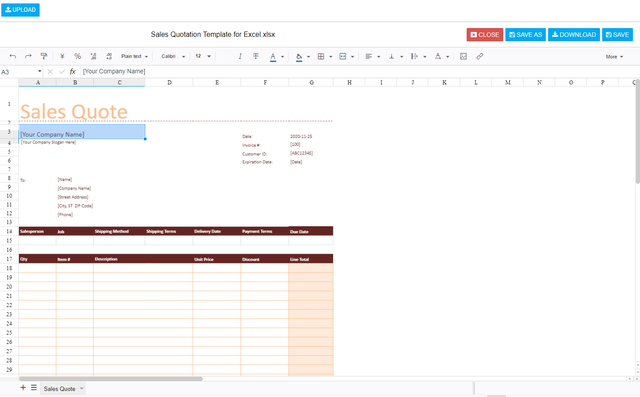Open the Calibri font dropdown
640x397 pixels.
pyautogui.click(x=173, y=56)
